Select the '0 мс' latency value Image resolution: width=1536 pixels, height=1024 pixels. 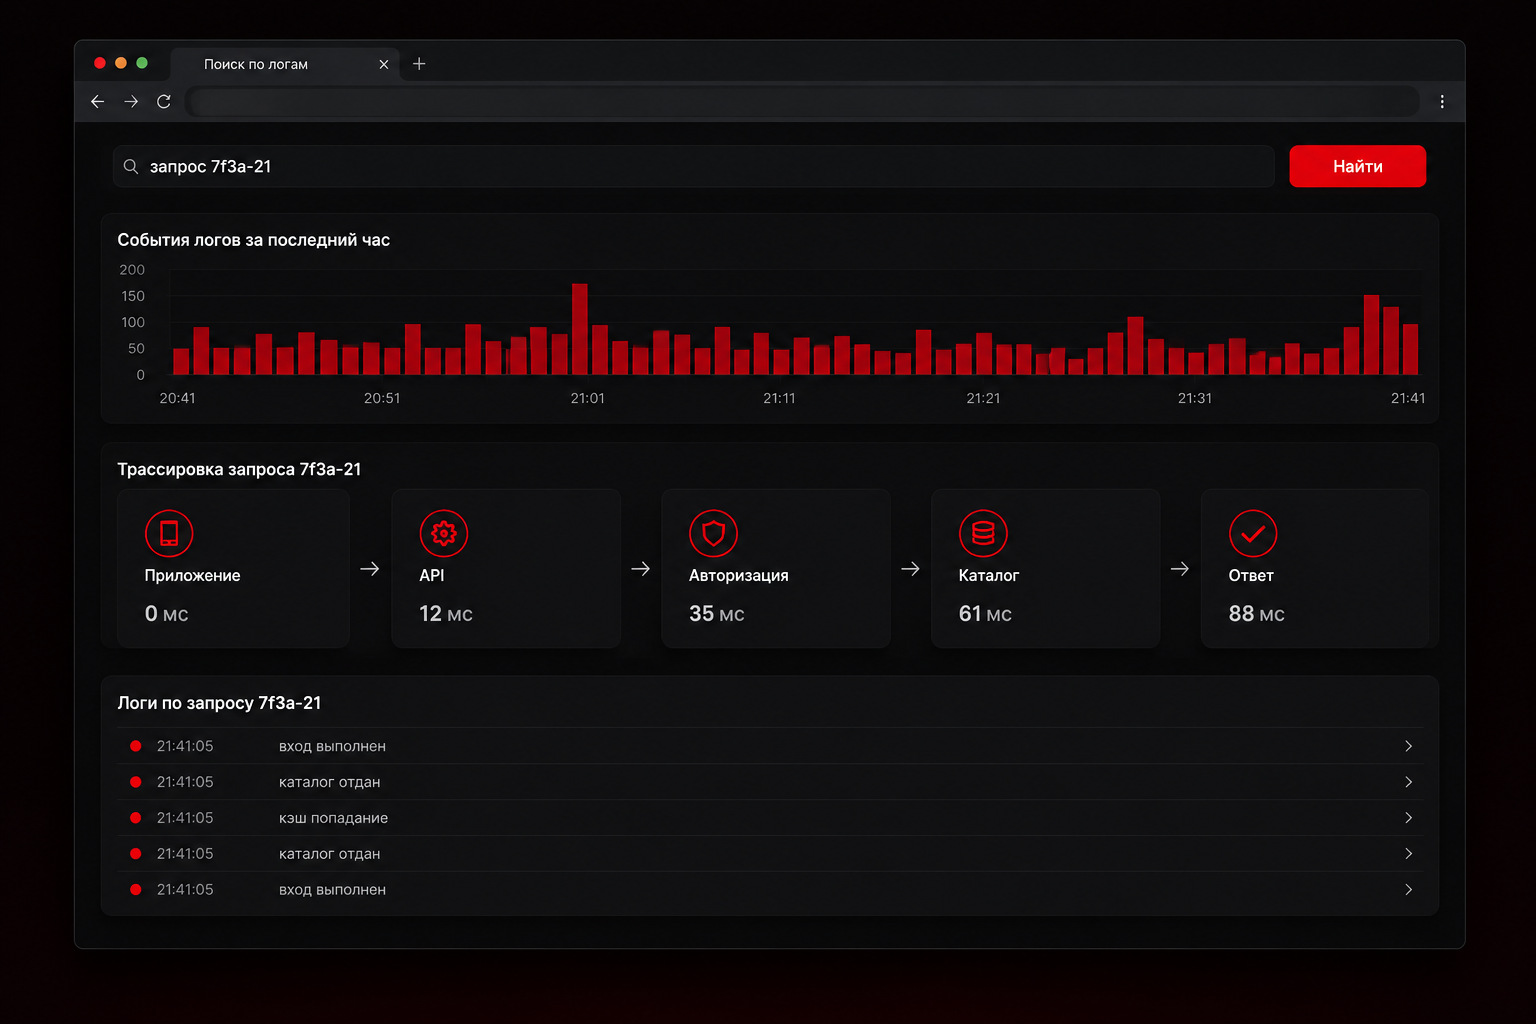[166, 614]
